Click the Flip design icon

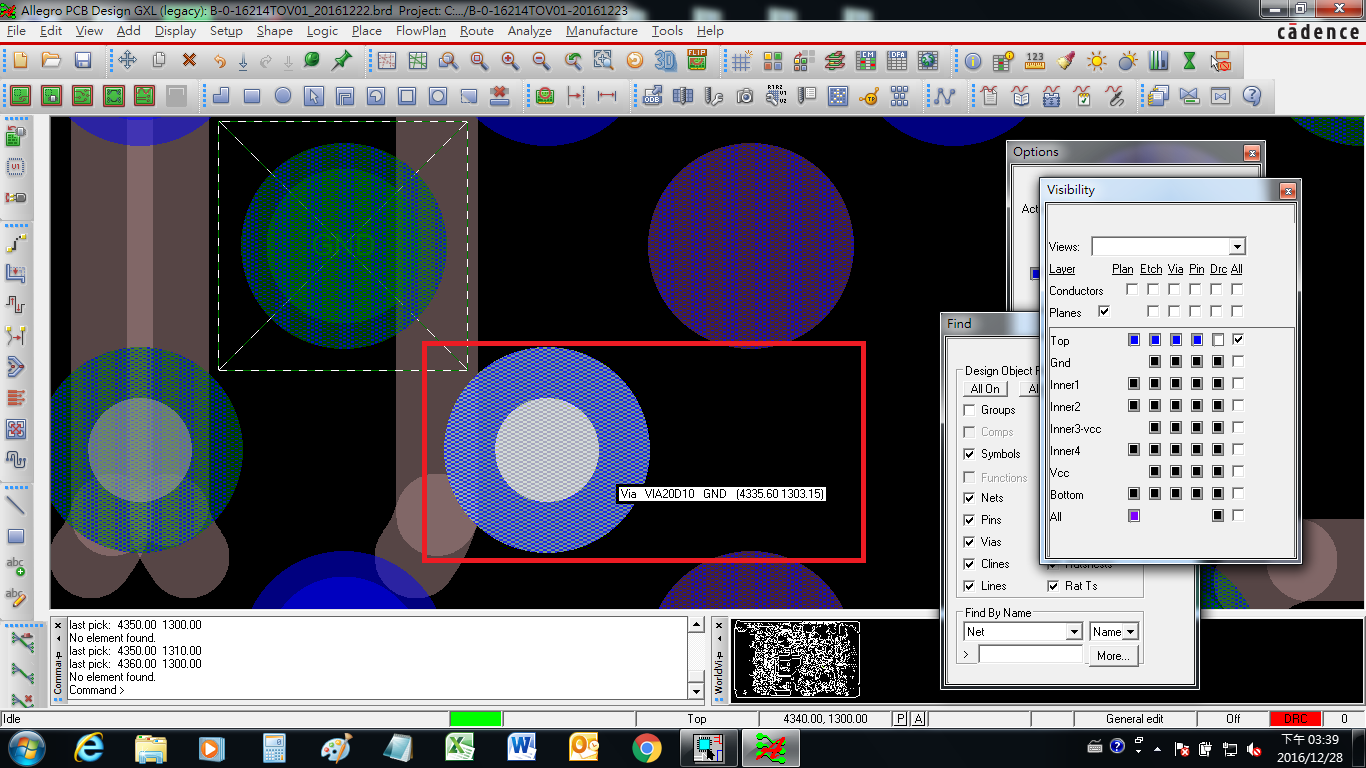tap(697, 61)
